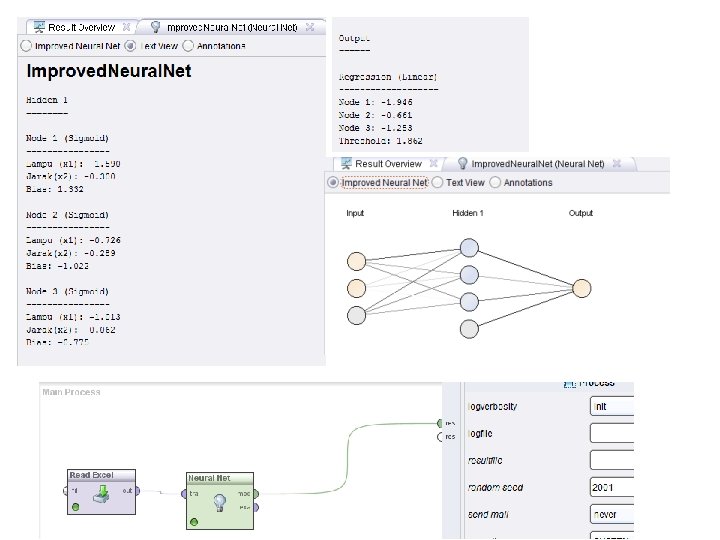Click the 'Node 2: -0.661' output weight
This screenshot has width=720, height=540.
point(376,115)
